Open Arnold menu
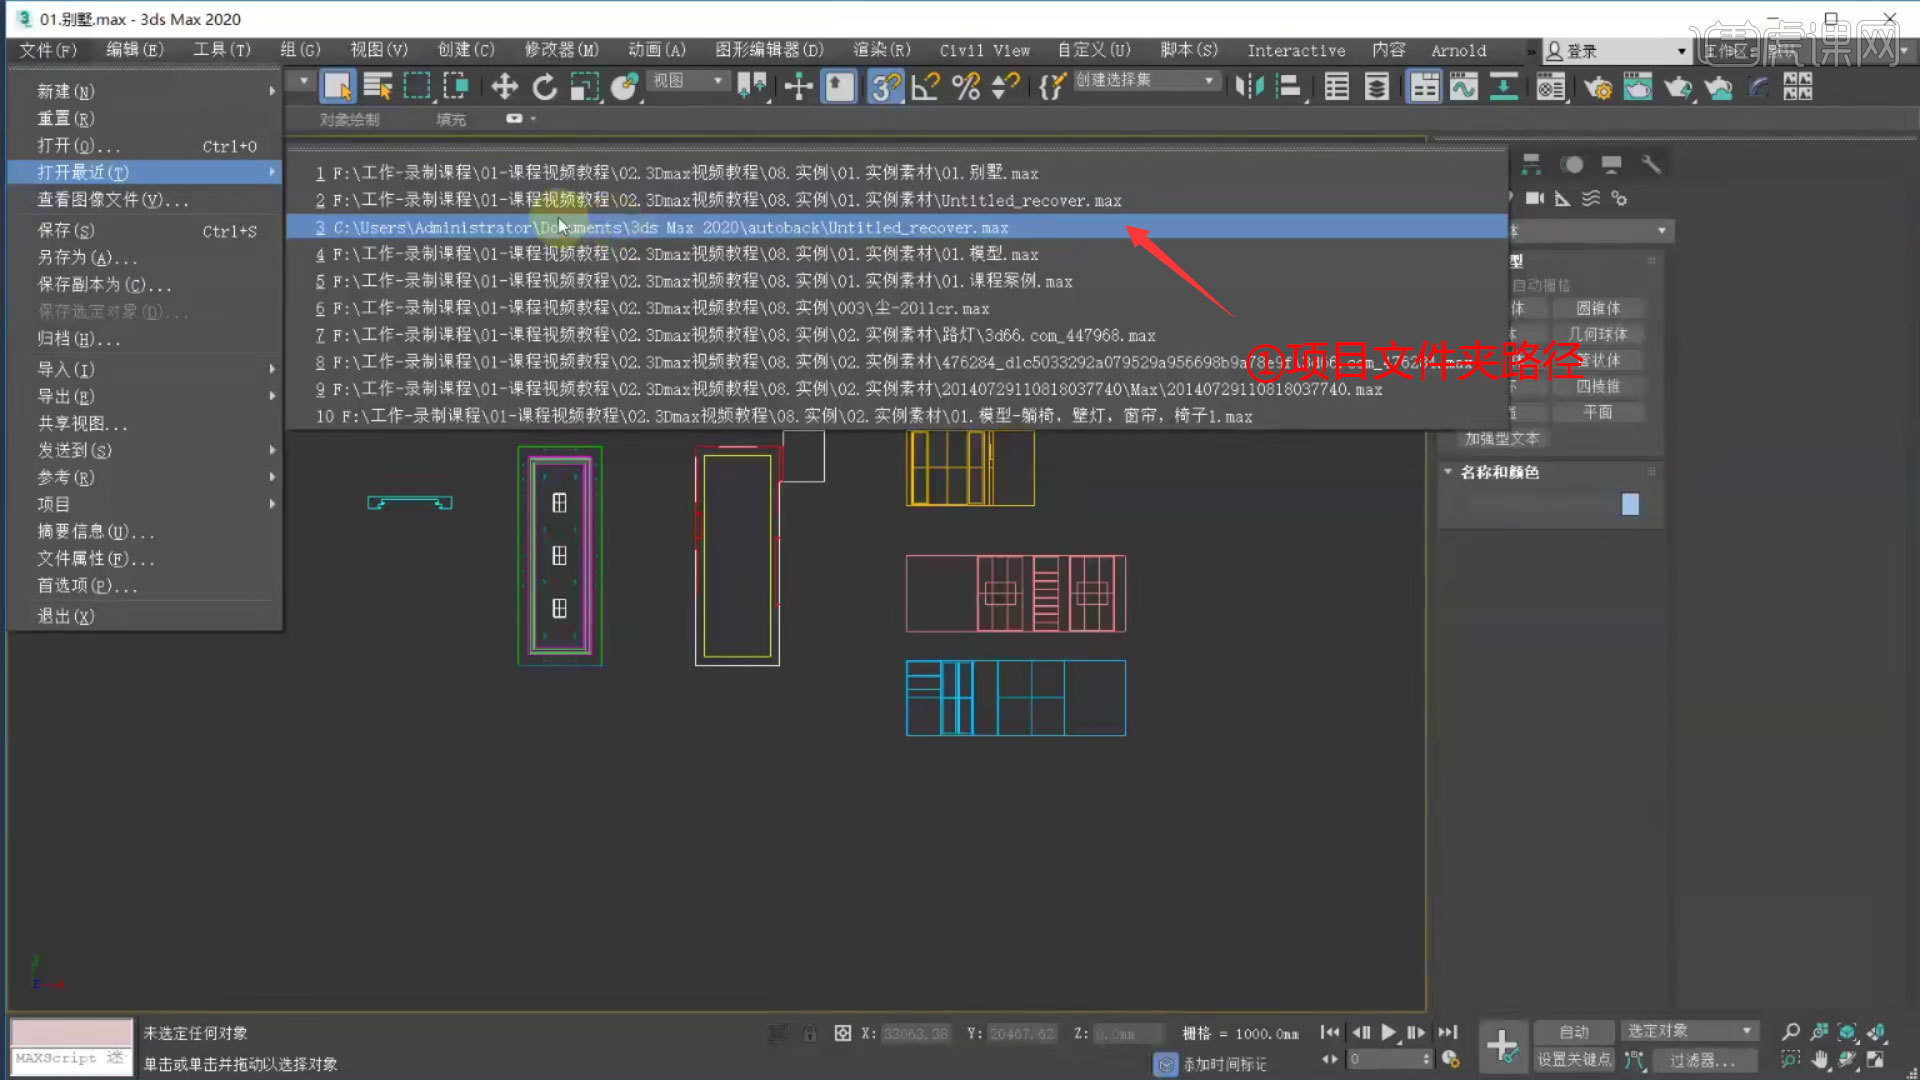 1458,50
